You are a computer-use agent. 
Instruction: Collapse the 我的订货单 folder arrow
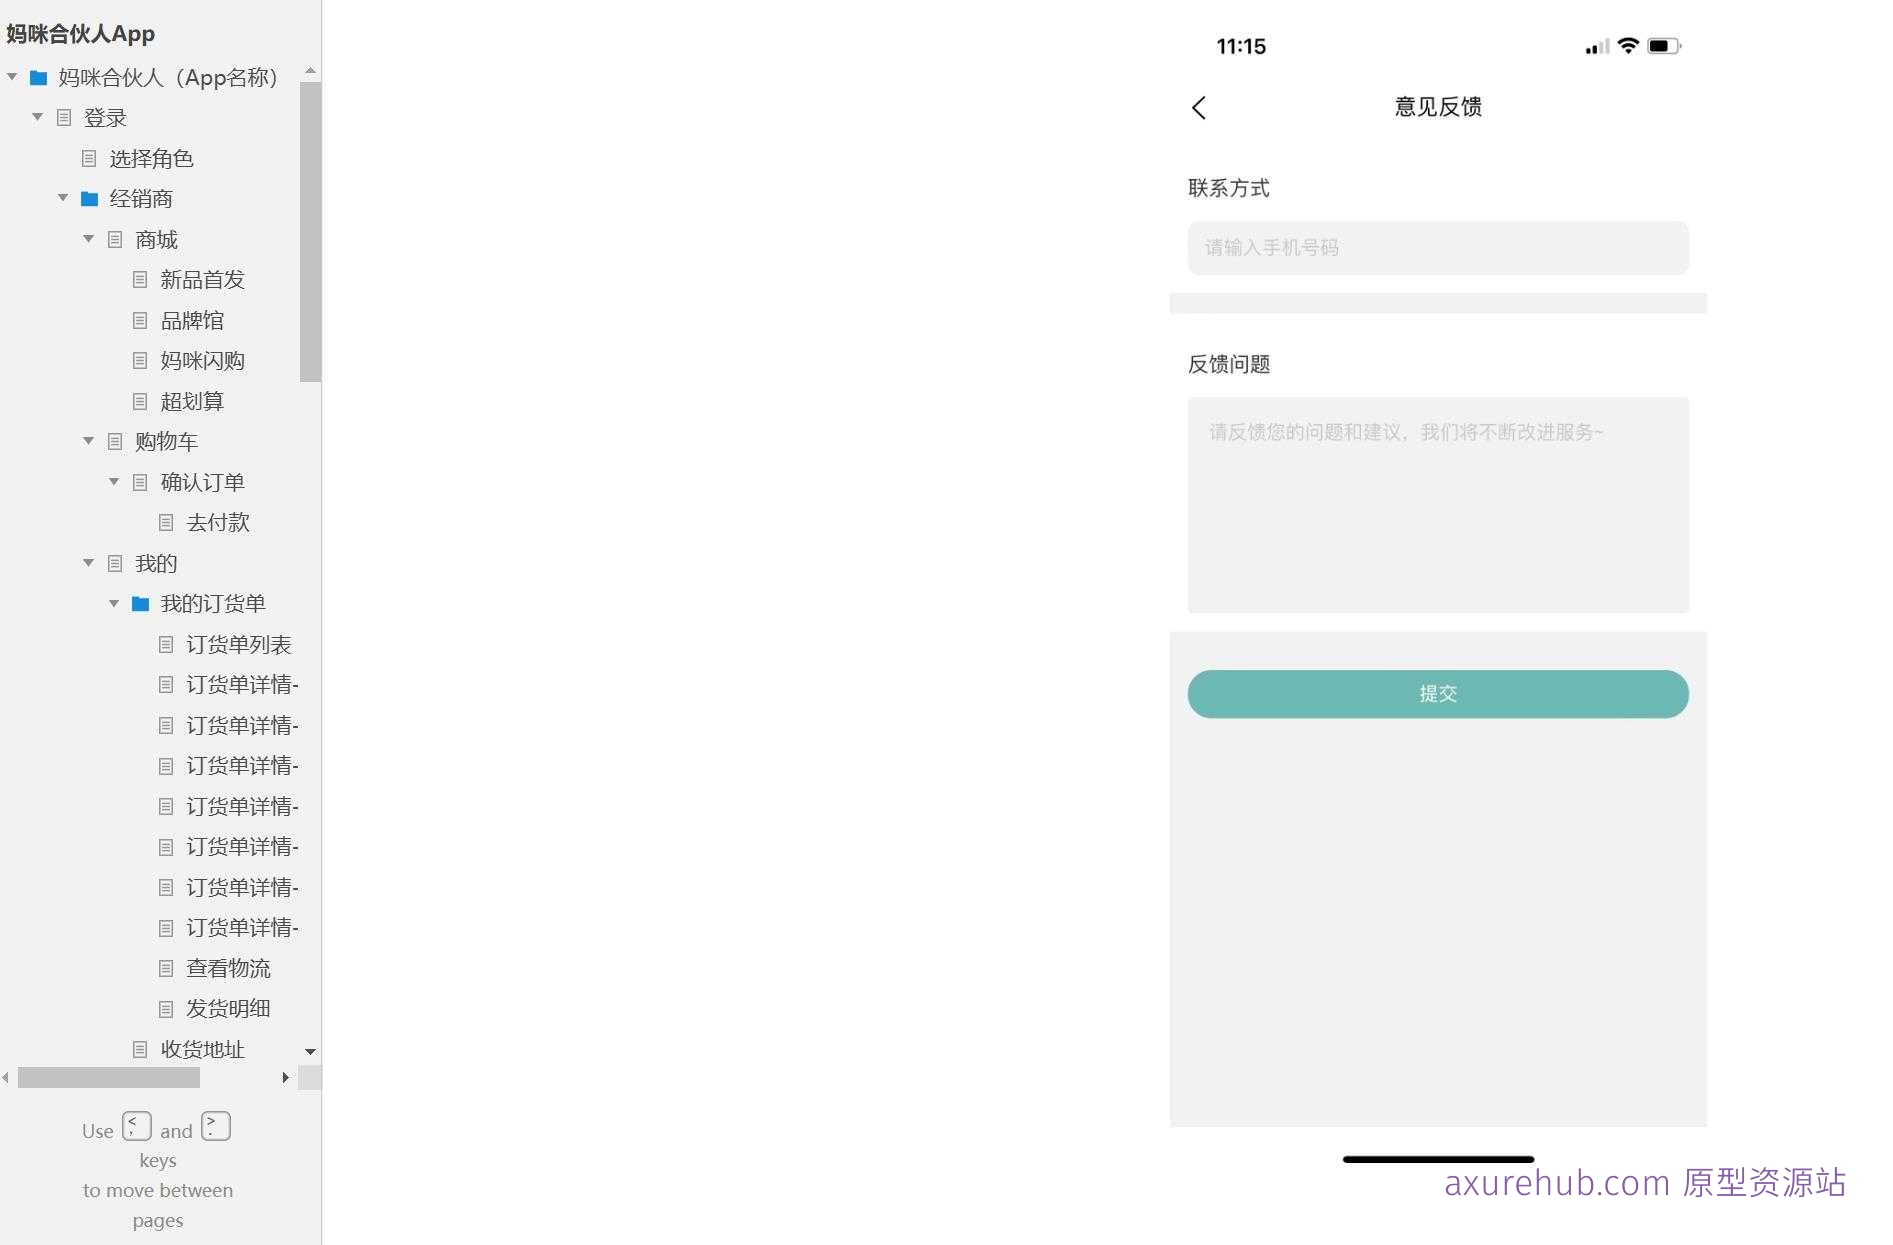[114, 604]
